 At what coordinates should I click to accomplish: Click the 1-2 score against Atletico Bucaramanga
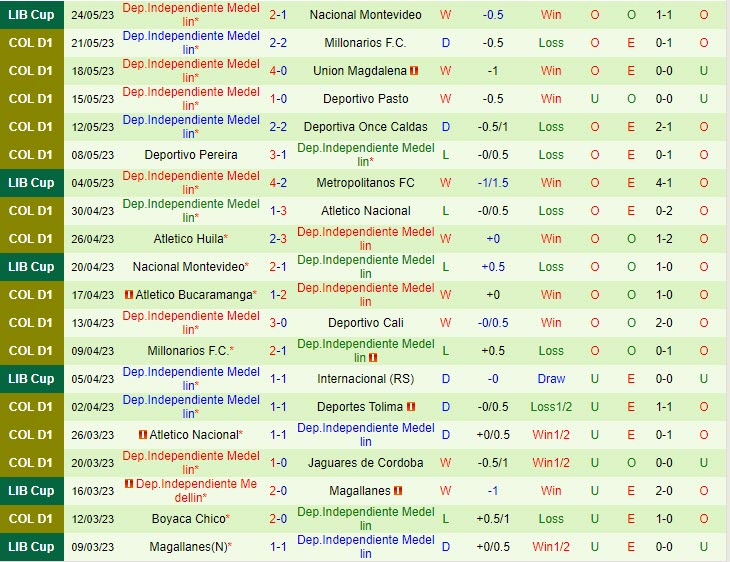278,295
